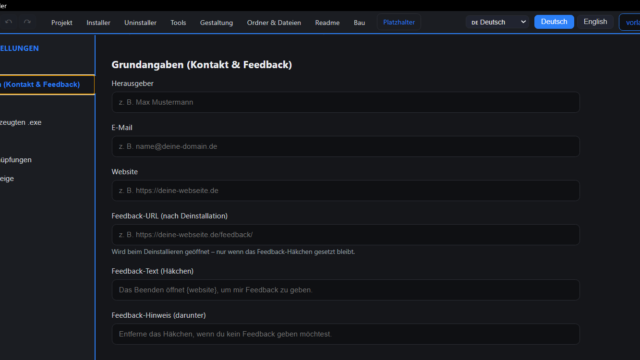This screenshot has height=360, width=640.
Task: Open the Ordner & Dateien tab
Action: pyautogui.click(x=274, y=22)
